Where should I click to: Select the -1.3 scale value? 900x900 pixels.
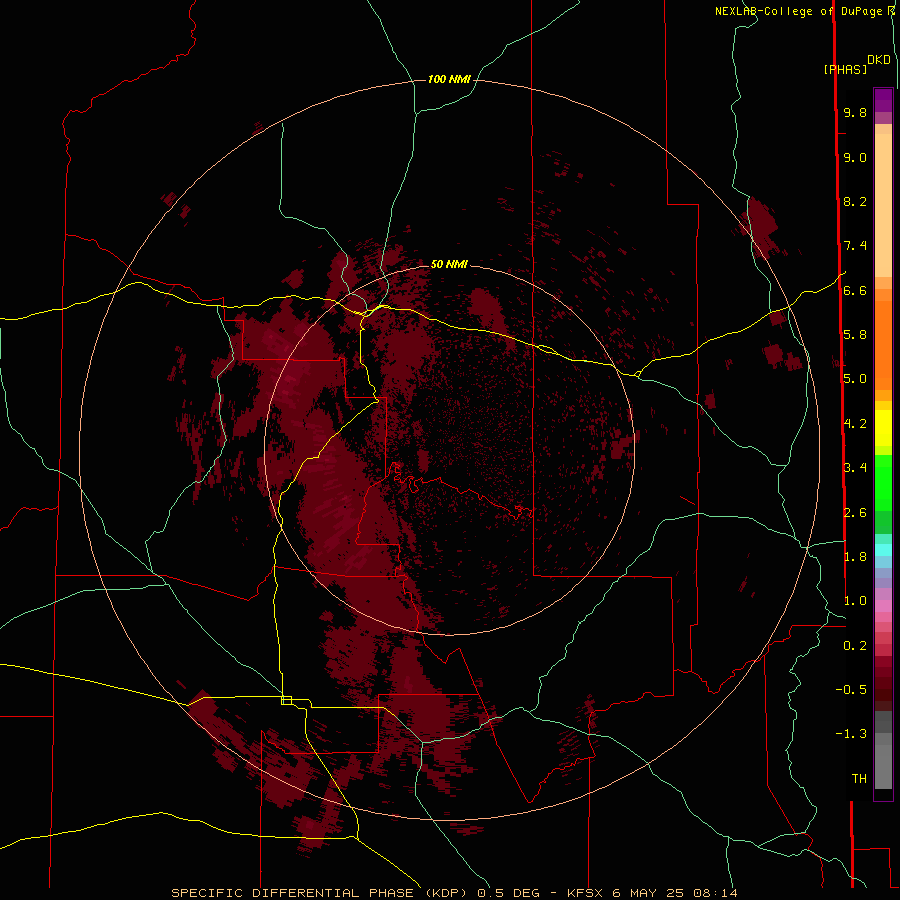(x=851, y=734)
